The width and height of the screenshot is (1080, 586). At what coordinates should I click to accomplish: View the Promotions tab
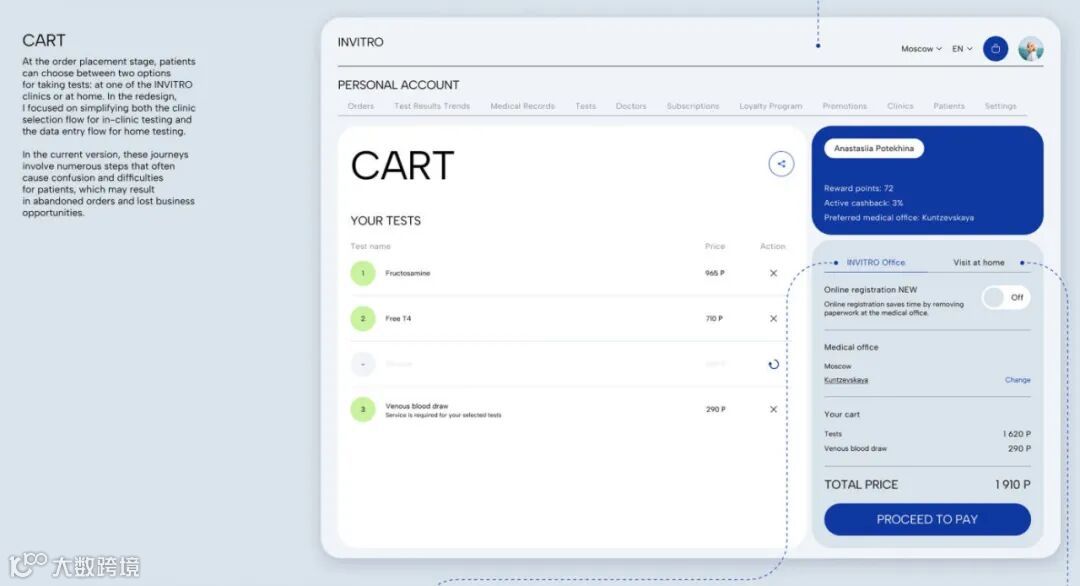point(844,106)
